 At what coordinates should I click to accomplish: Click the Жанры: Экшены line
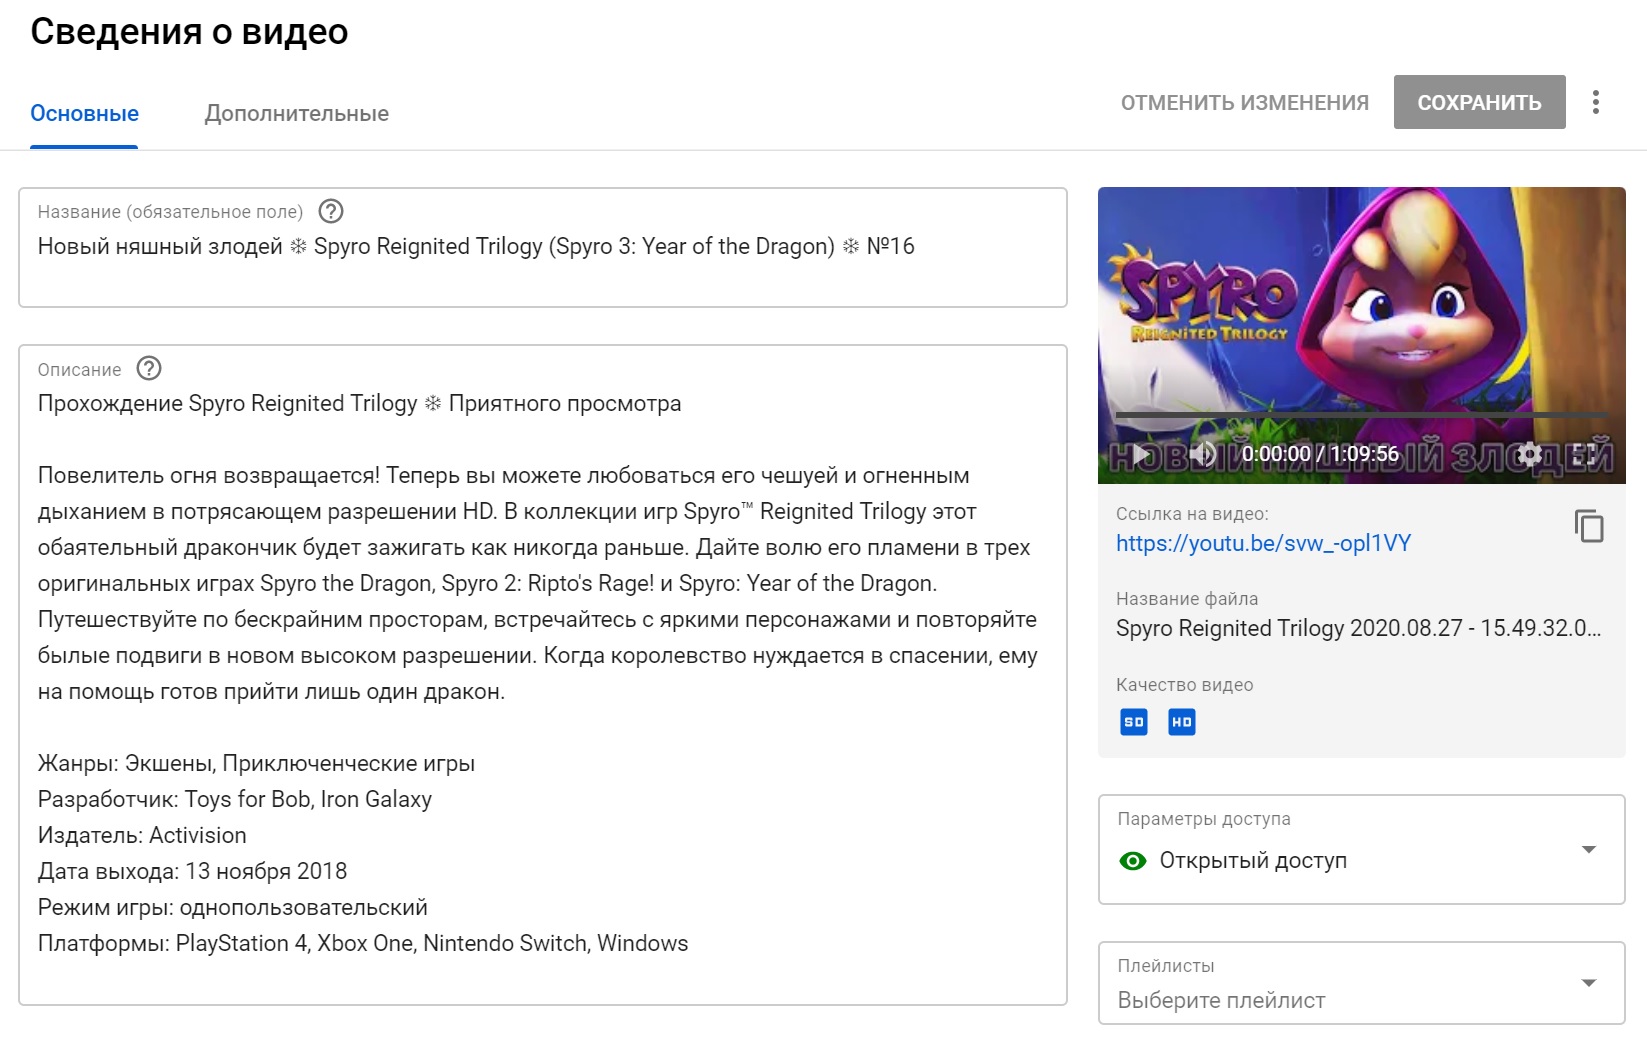256,763
